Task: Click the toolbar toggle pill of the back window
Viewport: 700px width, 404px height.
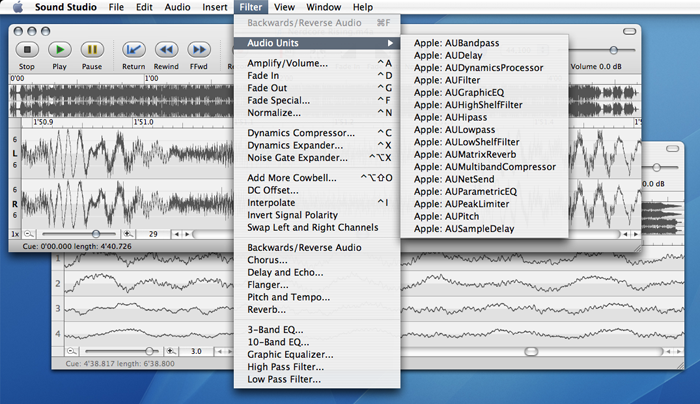Action: (x=672, y=149)
